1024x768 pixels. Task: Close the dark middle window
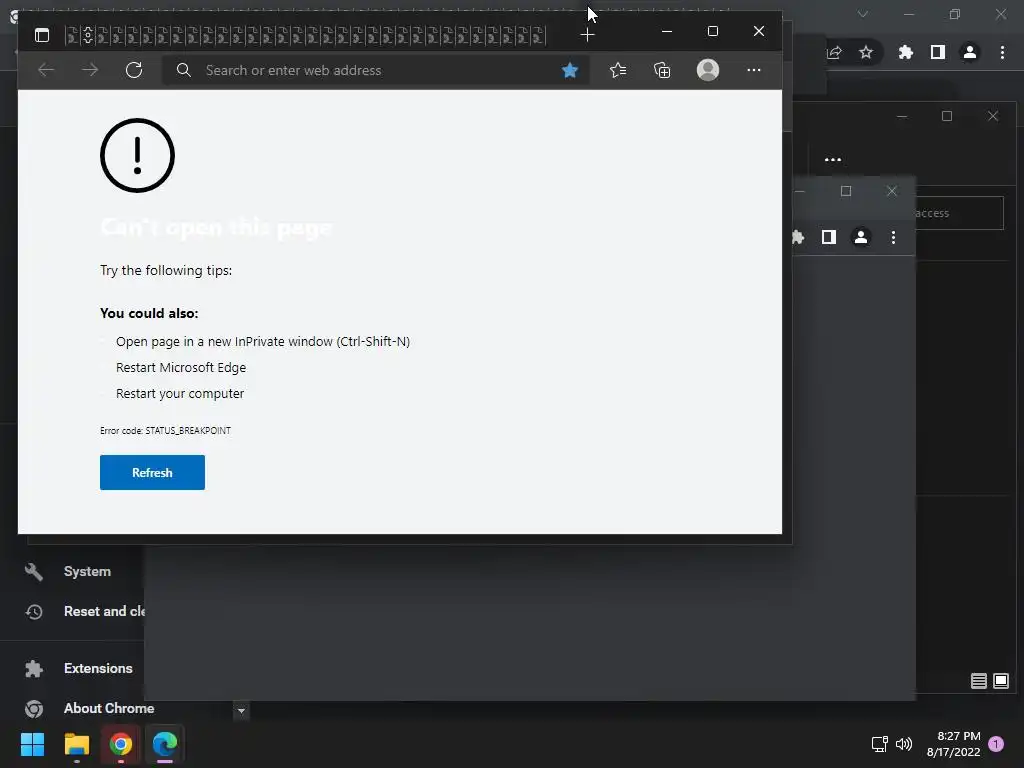coord(993,116)
